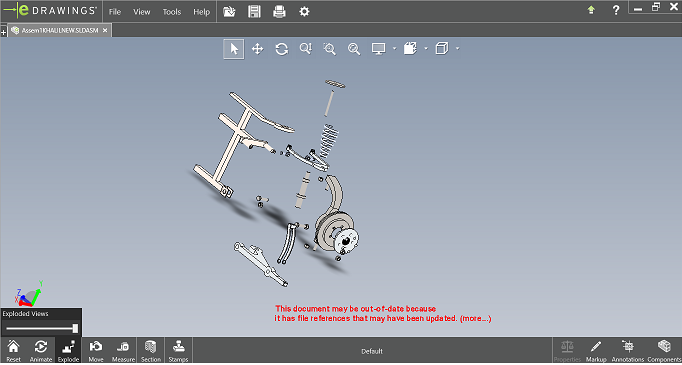Image resolution: width=682 pixels, height=365 pixels.
Task: Click the XYZ orientation triad
Action: click(x=29, y=295)
